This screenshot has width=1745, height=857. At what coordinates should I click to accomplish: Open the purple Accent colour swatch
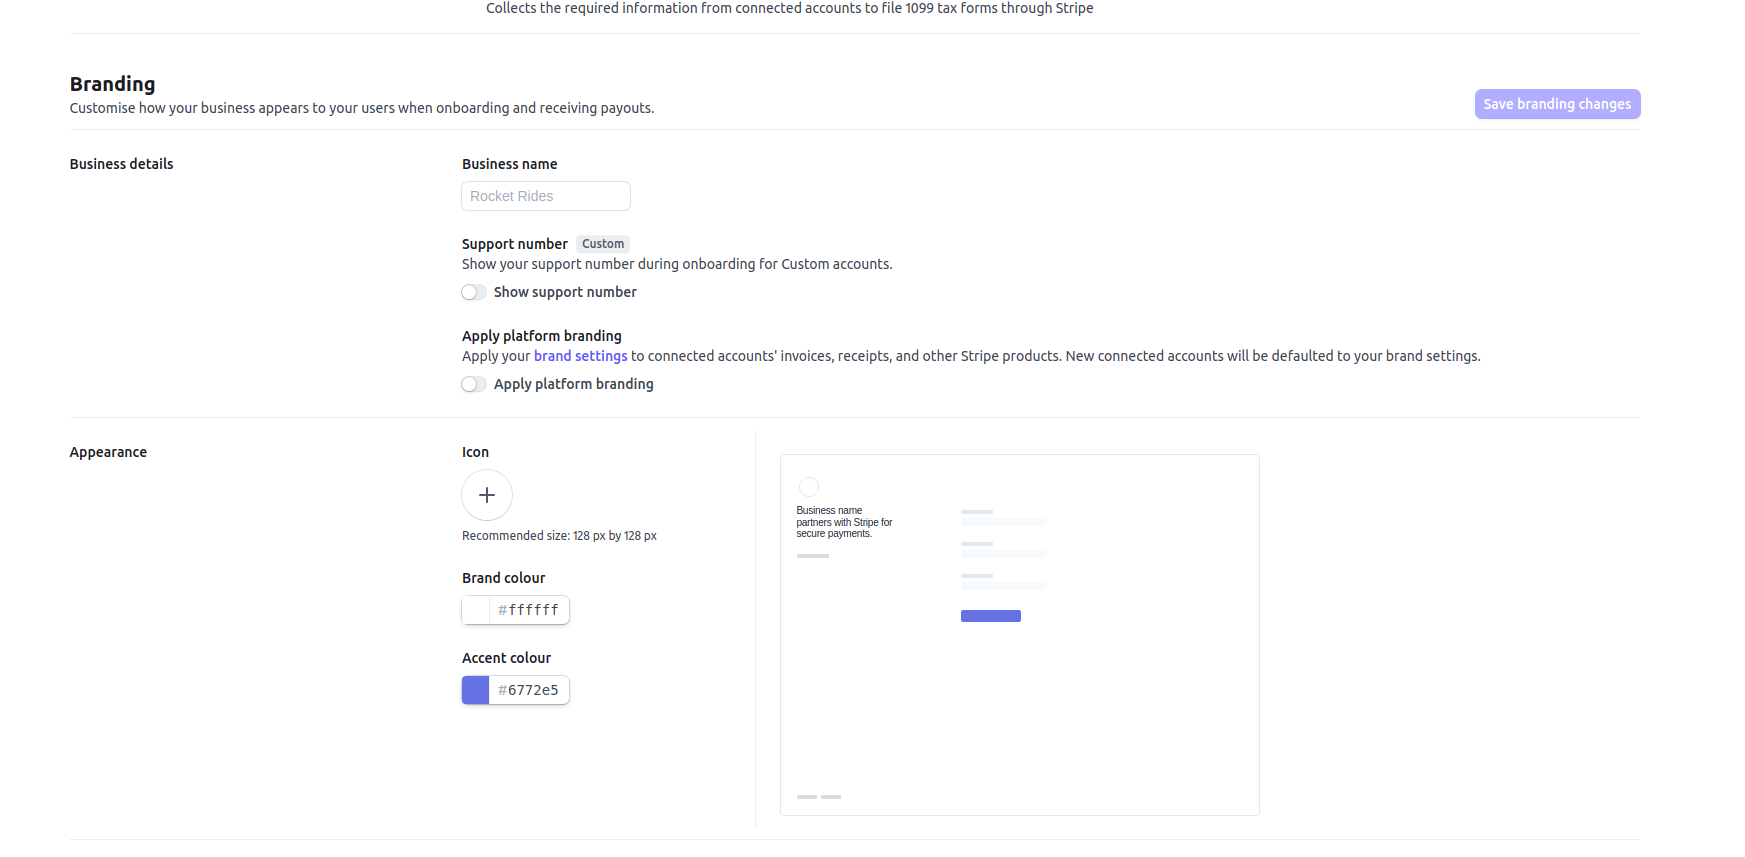click(476, 690)
